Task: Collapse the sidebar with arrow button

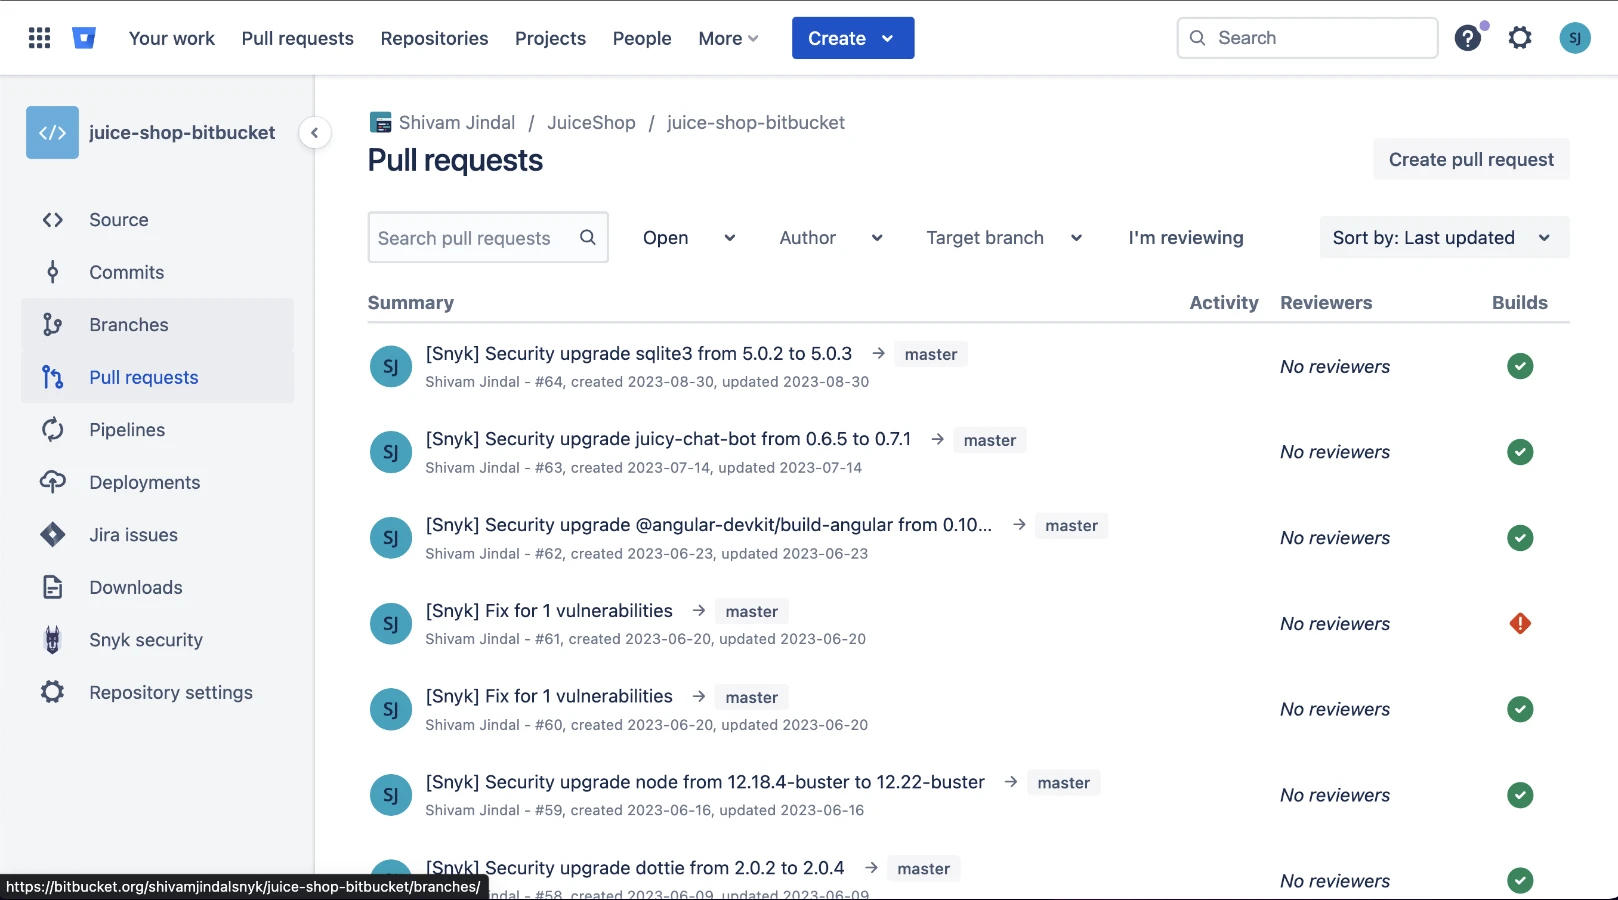Action: coord(314,132)
